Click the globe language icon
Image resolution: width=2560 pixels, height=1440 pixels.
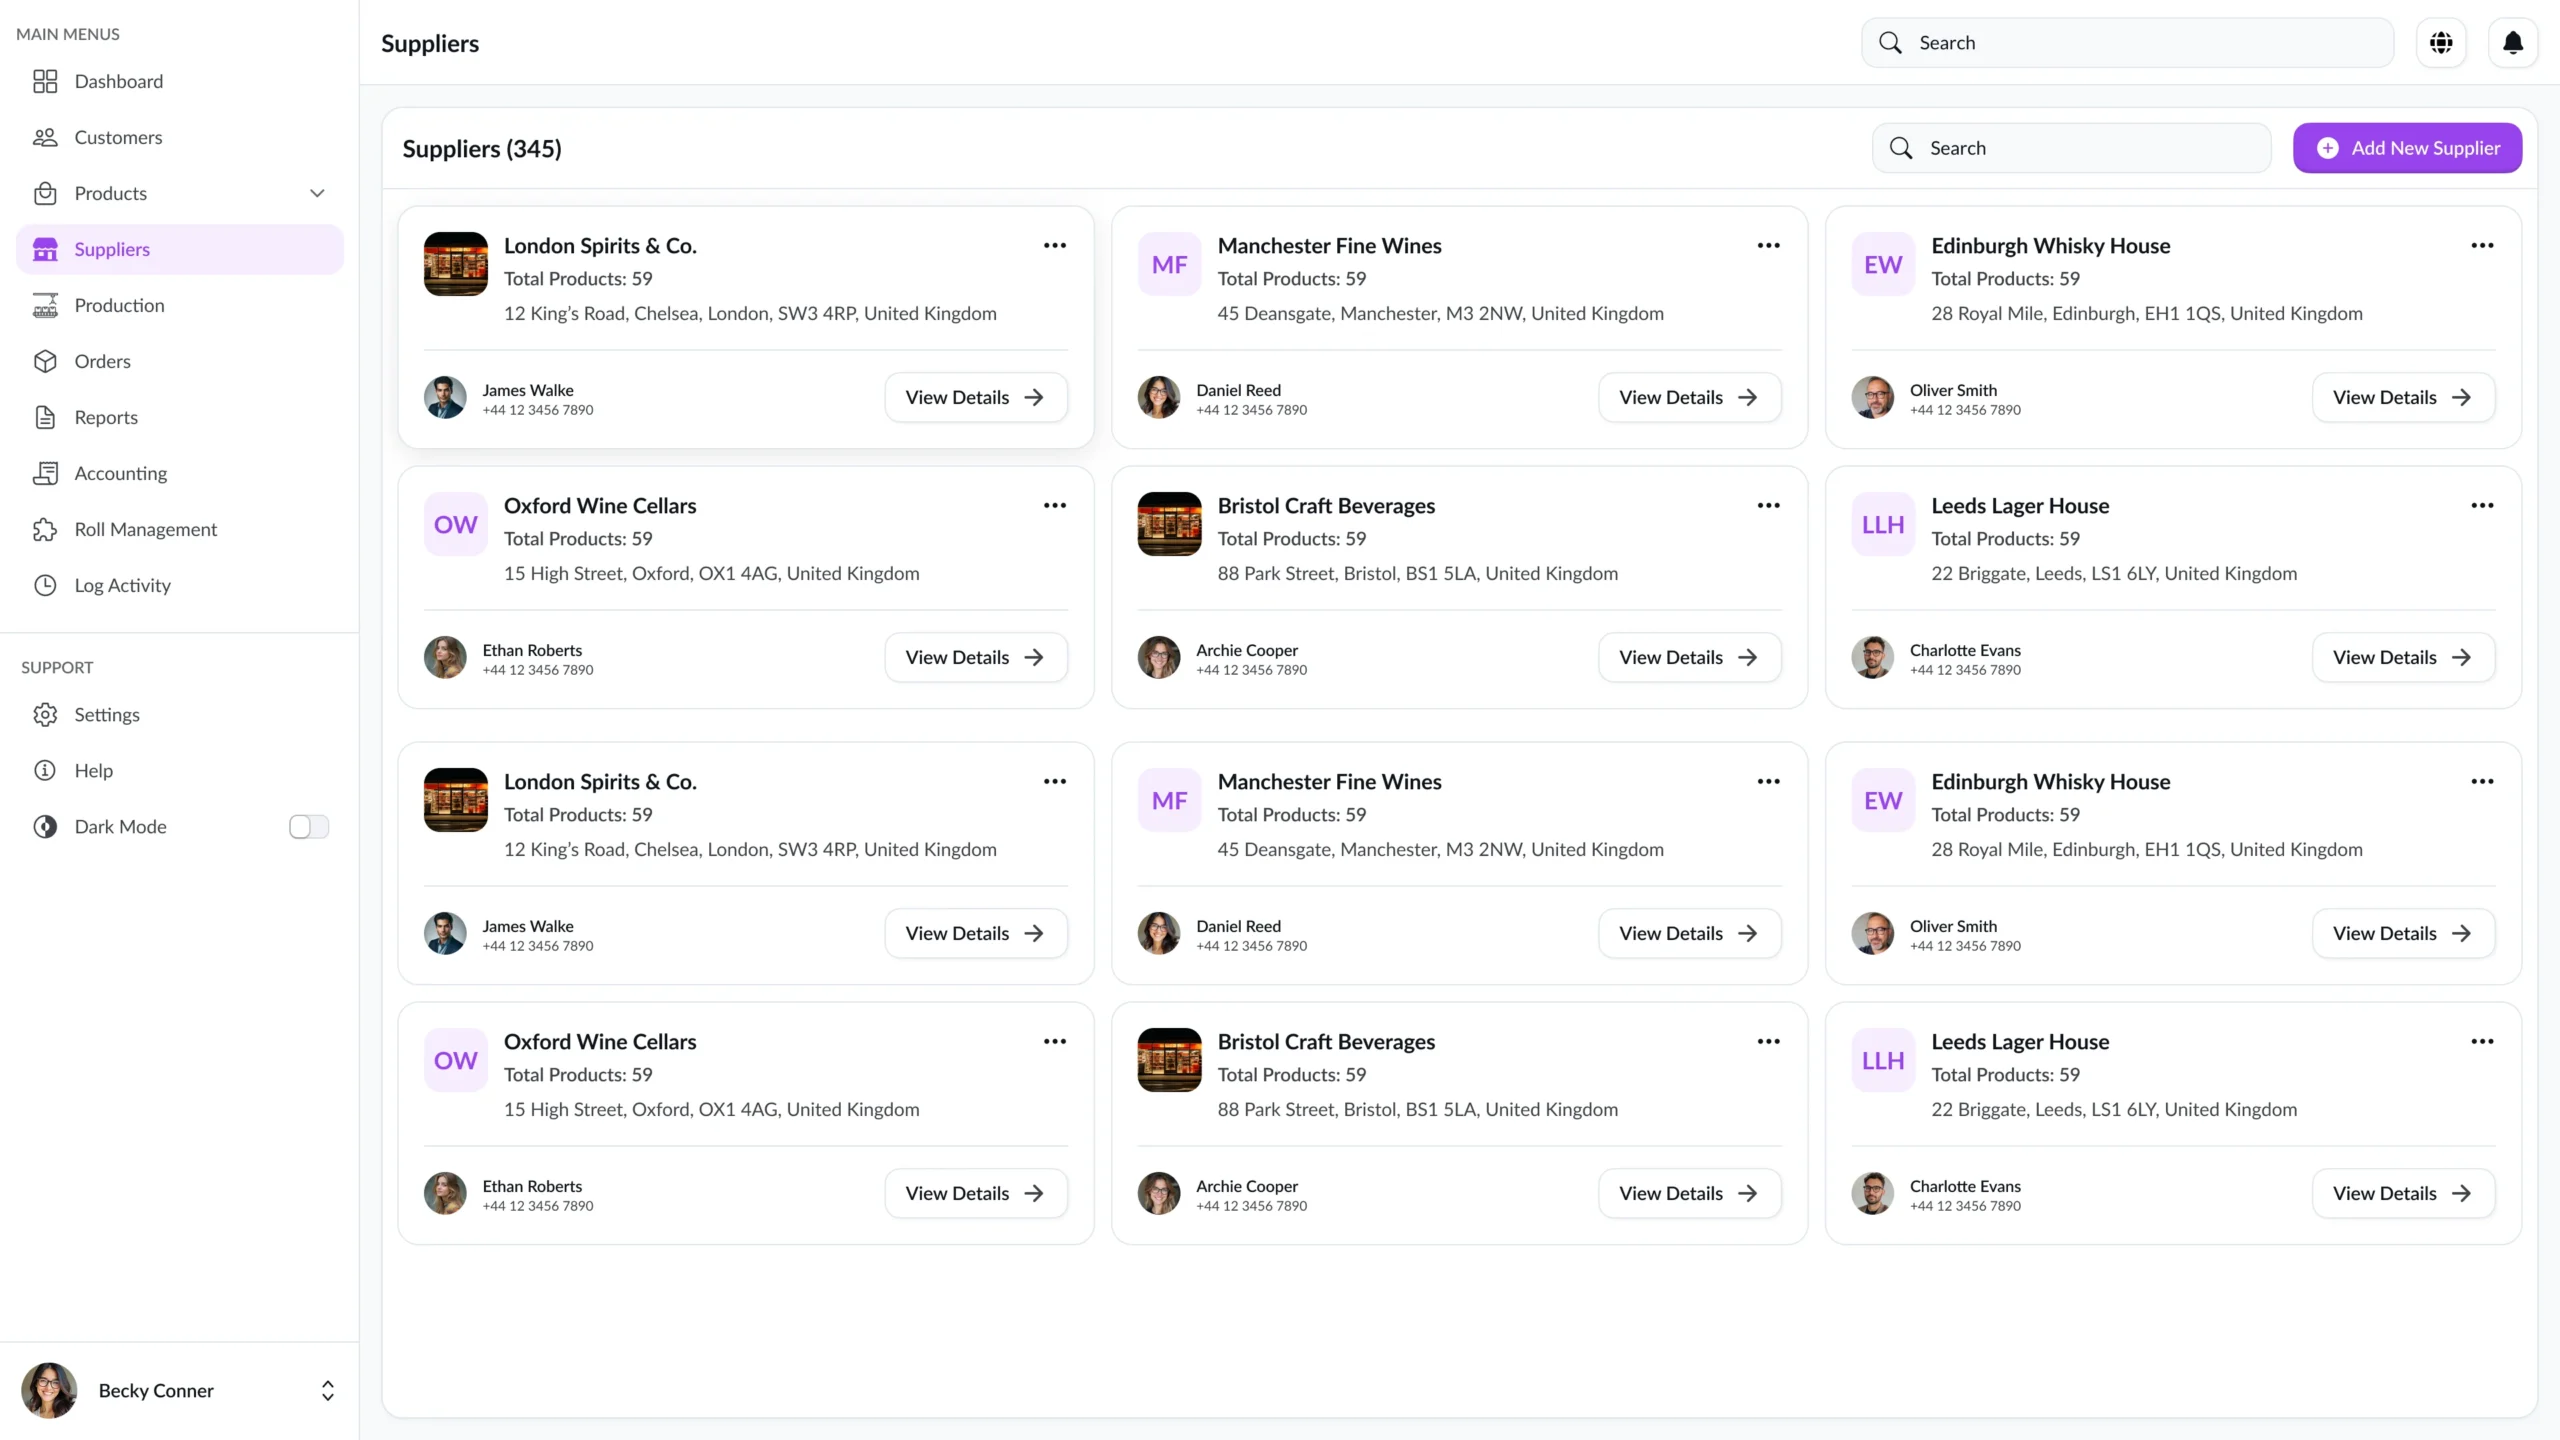click(x=2441, y=43)
